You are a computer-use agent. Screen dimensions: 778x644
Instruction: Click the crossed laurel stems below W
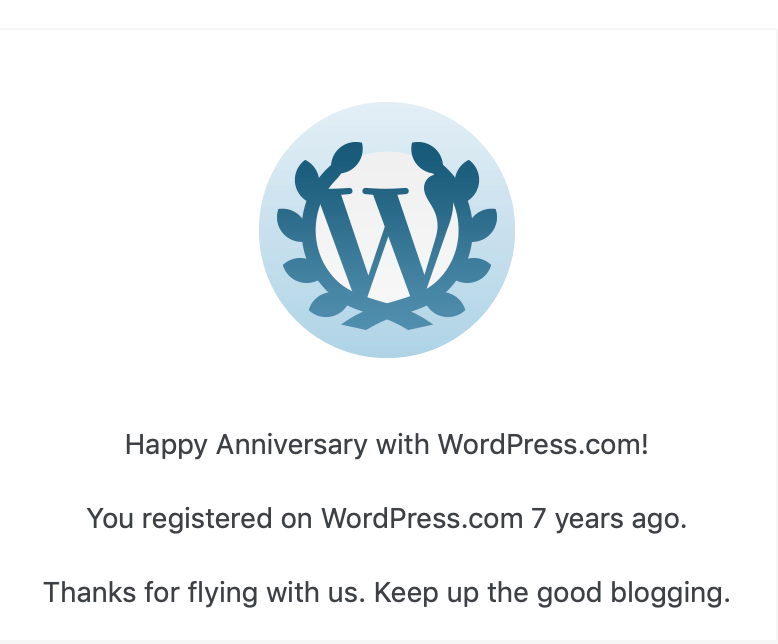pyautogui.click(x=386, y=312)
